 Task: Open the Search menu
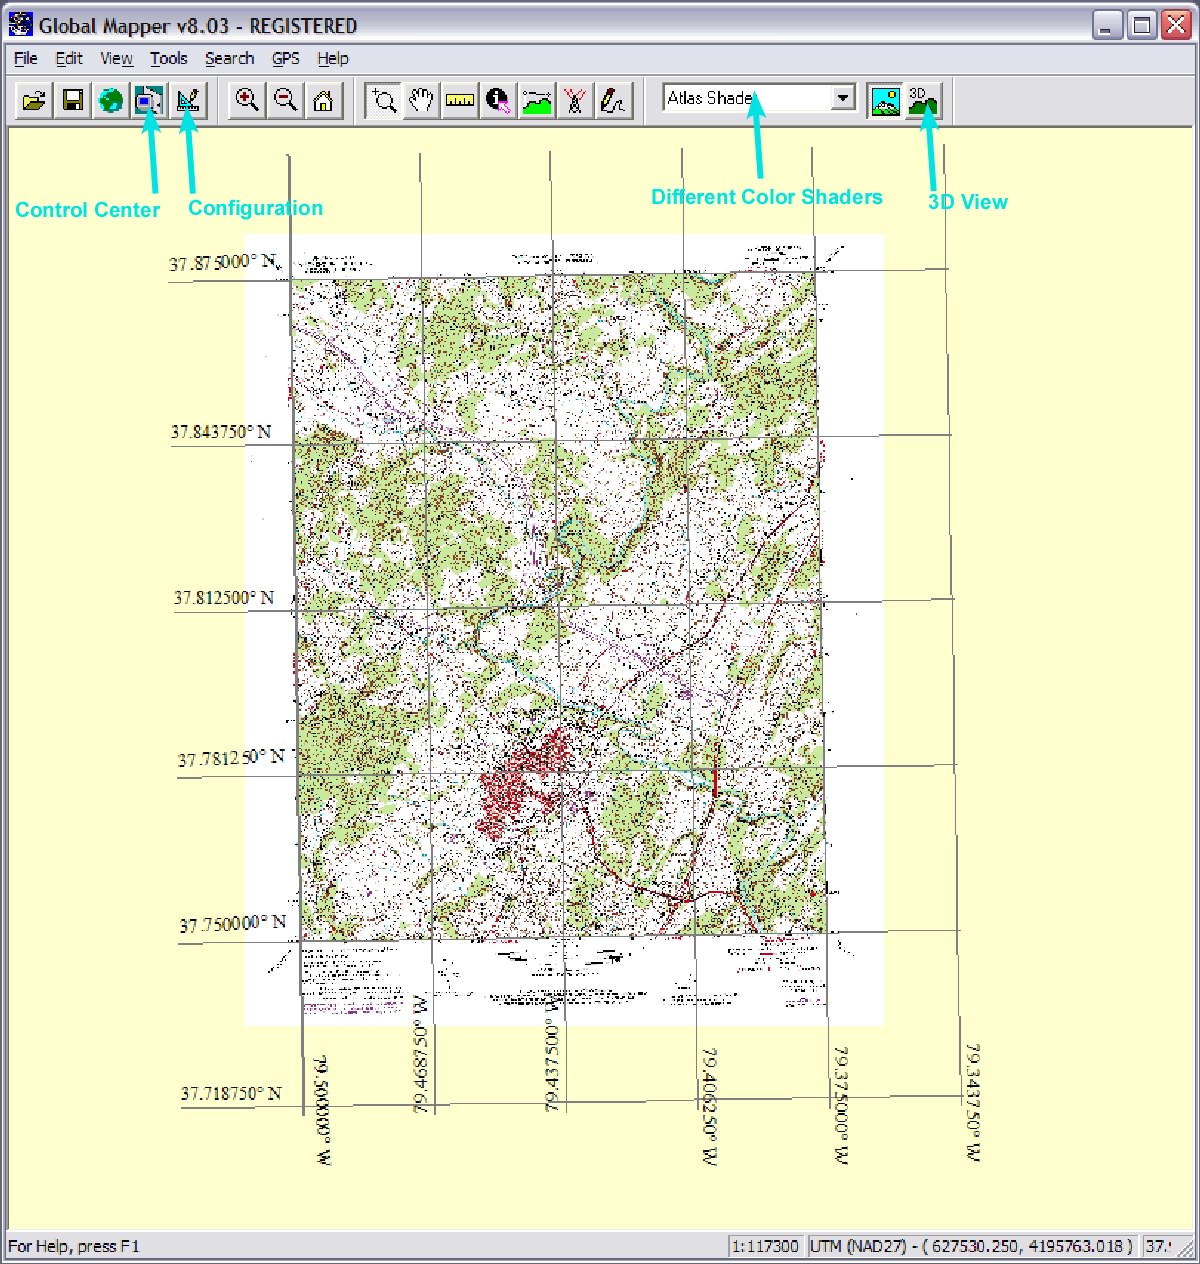(230, 58)
